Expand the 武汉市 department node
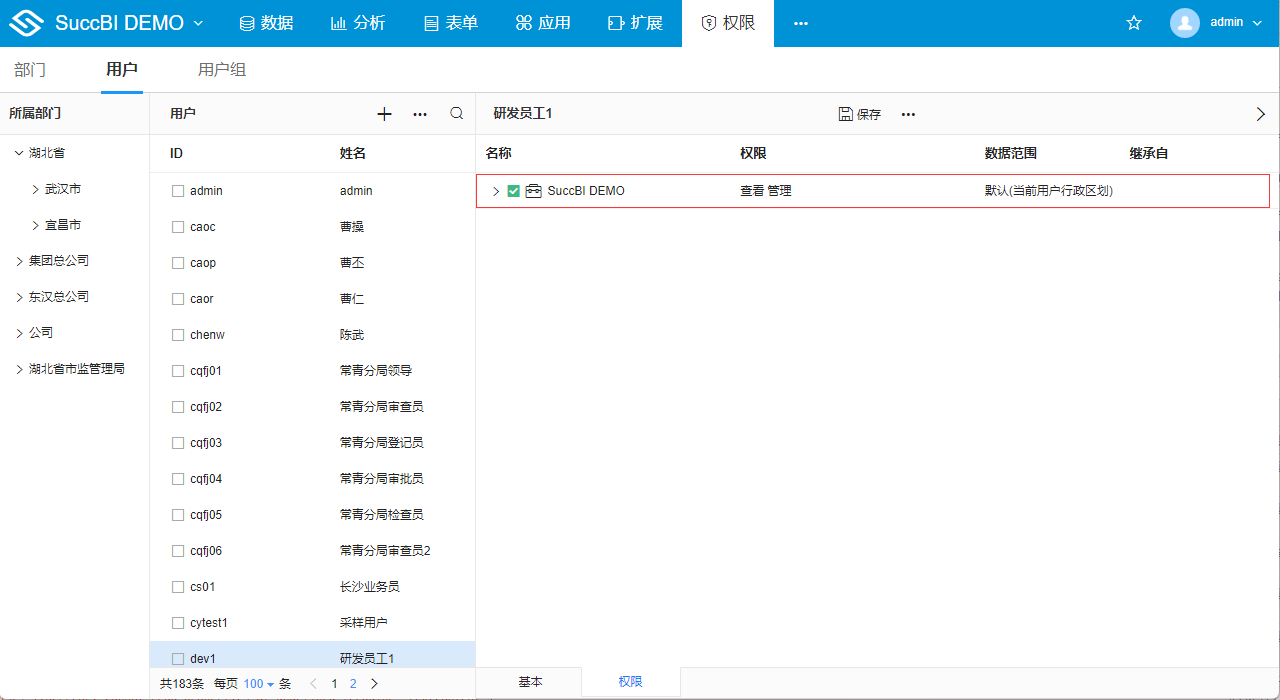Image resolution: width=1280 pixels, height=700 pixels. (x=37, y=189)
